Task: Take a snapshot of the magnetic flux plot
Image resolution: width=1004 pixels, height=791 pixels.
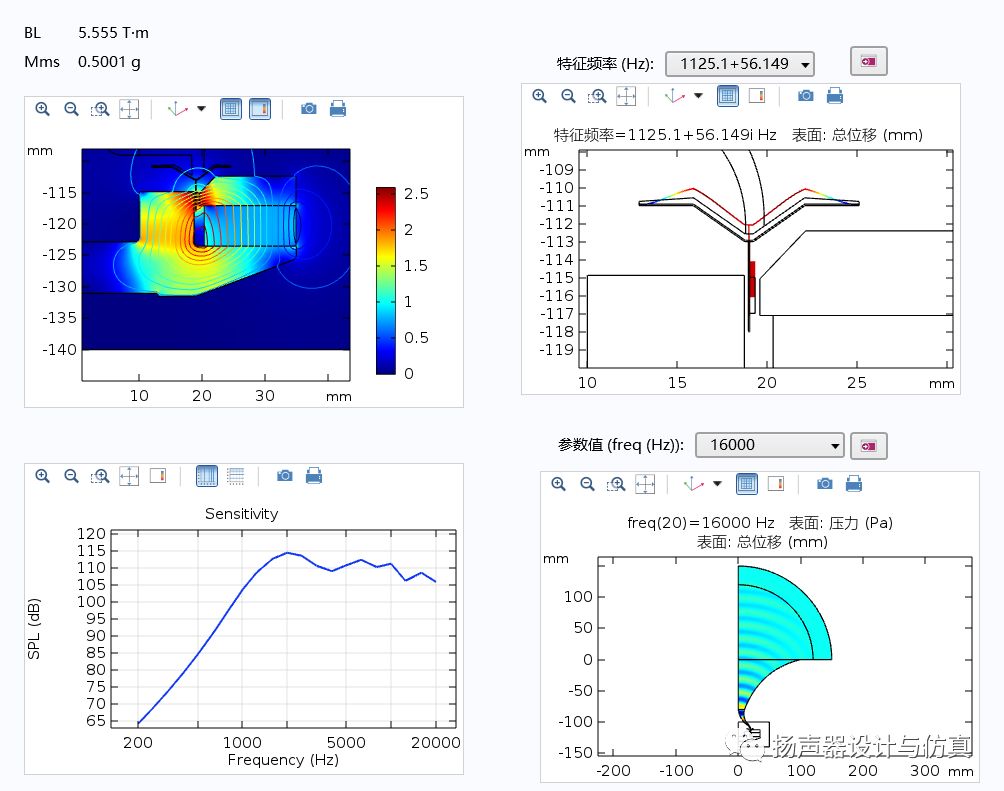Action: 308,109
